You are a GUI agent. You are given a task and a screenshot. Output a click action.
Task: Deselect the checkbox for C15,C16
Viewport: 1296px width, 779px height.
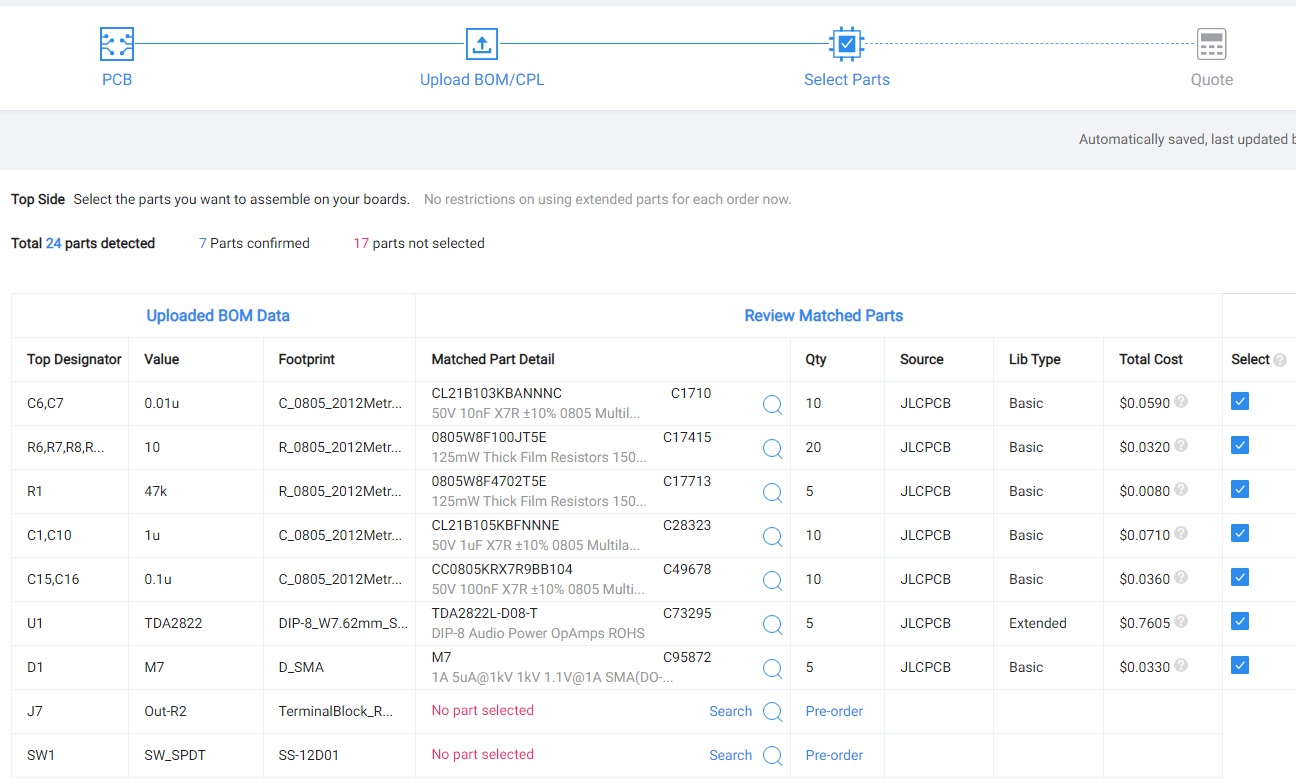point(1240,577)
